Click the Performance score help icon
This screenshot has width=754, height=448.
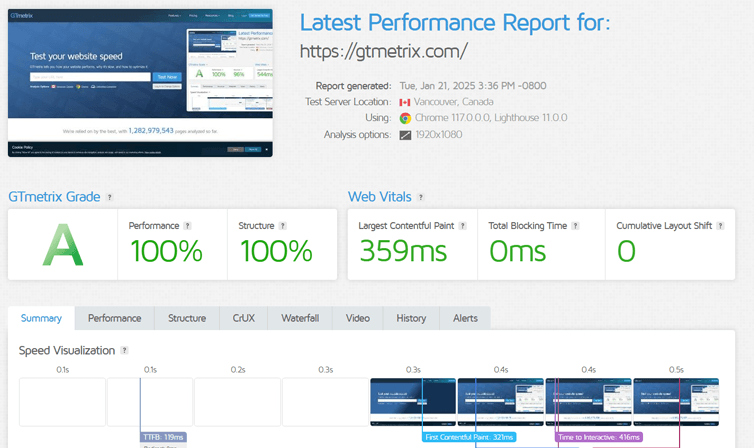coord(187,226)
